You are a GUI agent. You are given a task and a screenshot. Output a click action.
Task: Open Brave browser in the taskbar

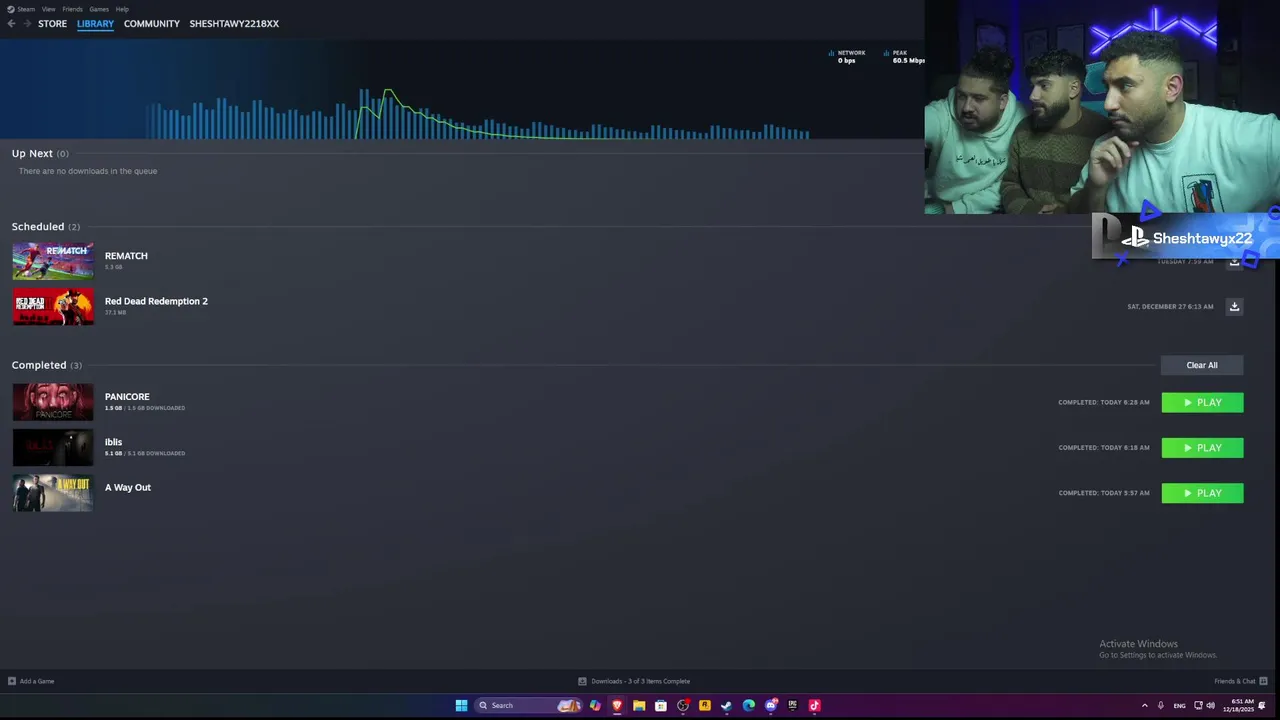617,705
